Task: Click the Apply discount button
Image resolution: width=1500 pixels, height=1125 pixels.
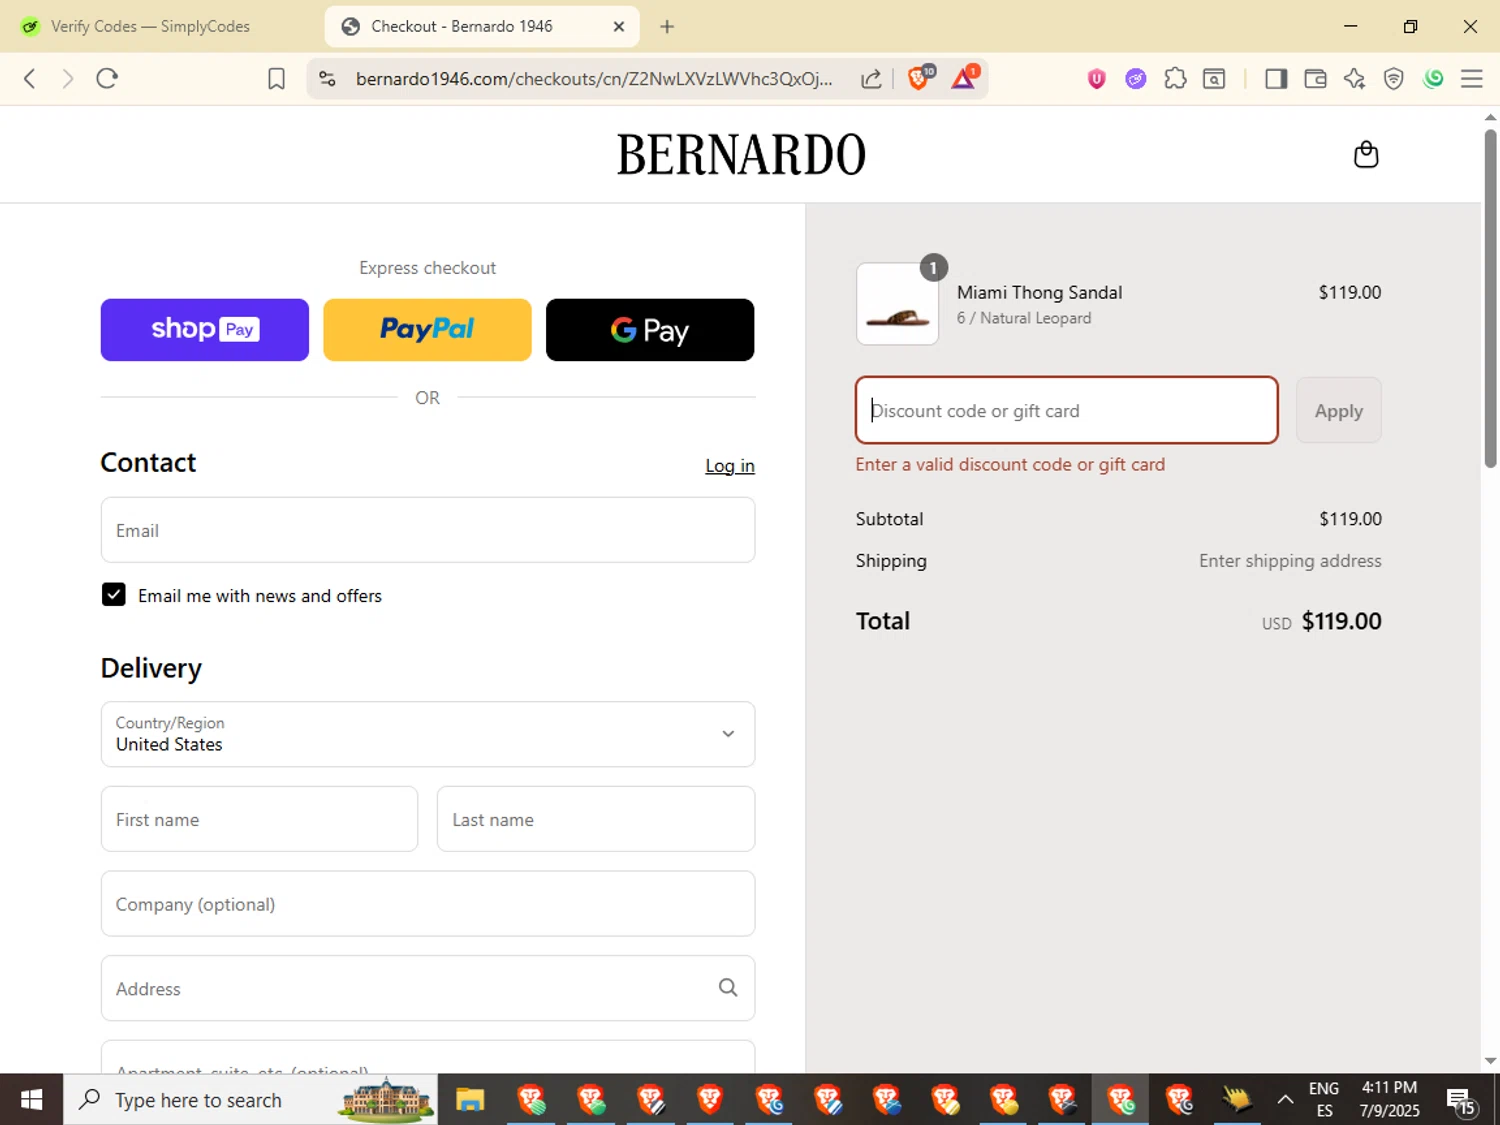Action: coord(1339,410)
